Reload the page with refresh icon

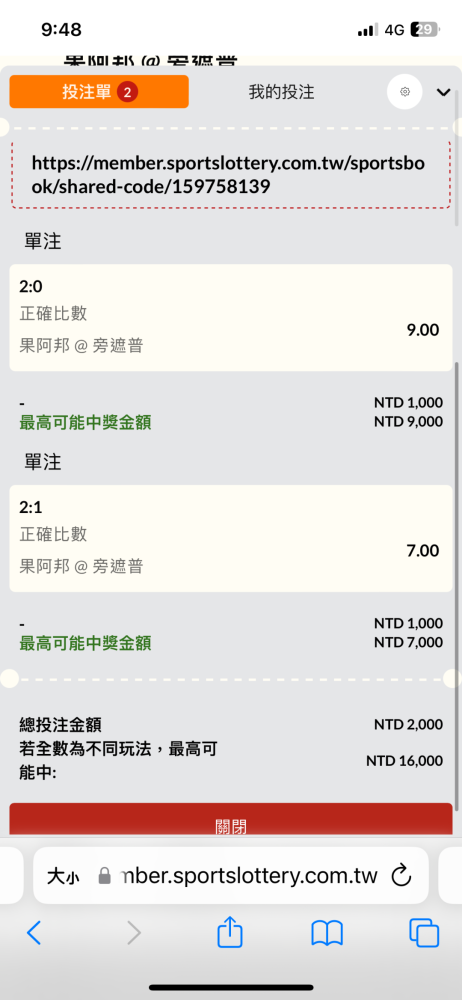coord(401,876)
